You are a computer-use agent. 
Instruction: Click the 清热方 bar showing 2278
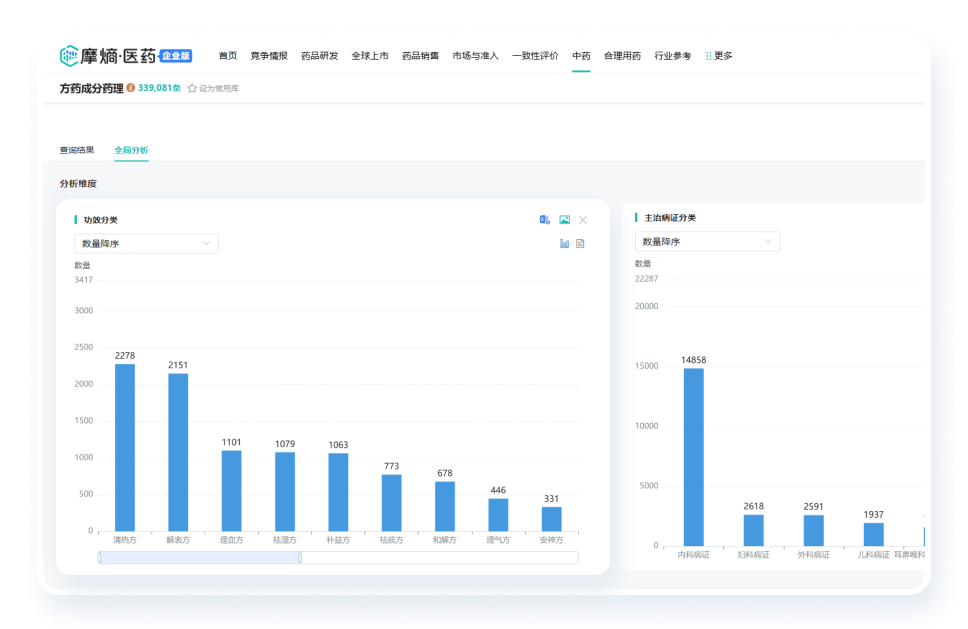click(x=125, y=448)
